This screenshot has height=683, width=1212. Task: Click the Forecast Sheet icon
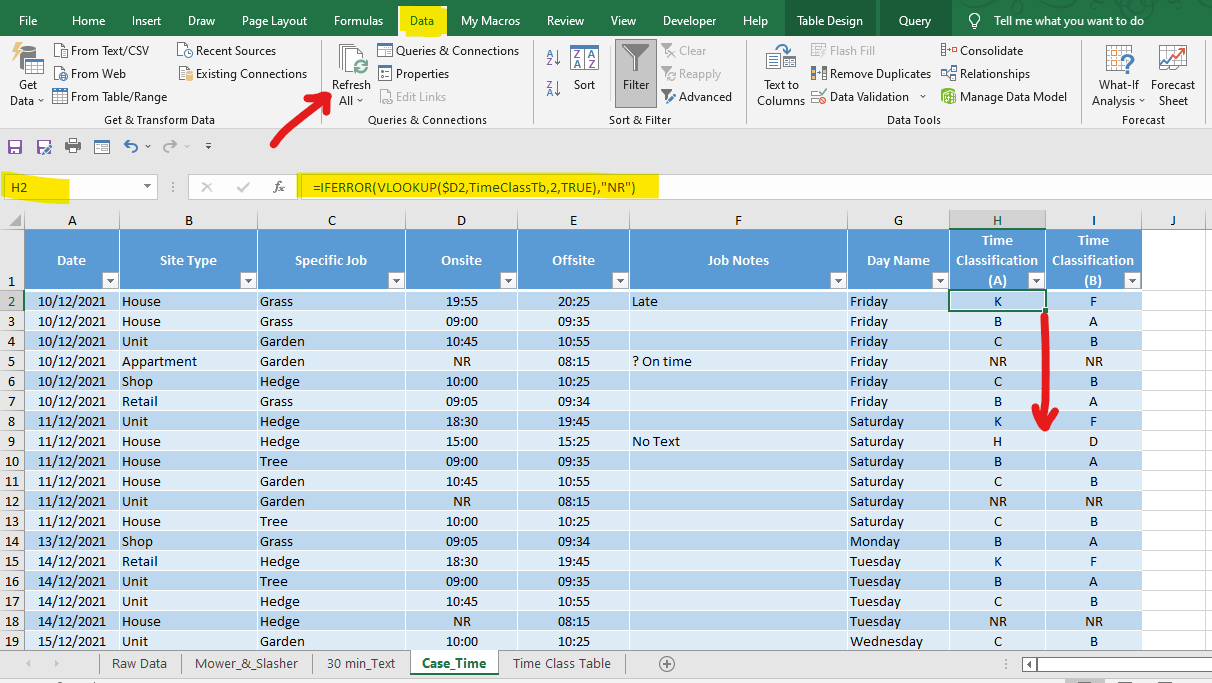[1172, 74]
